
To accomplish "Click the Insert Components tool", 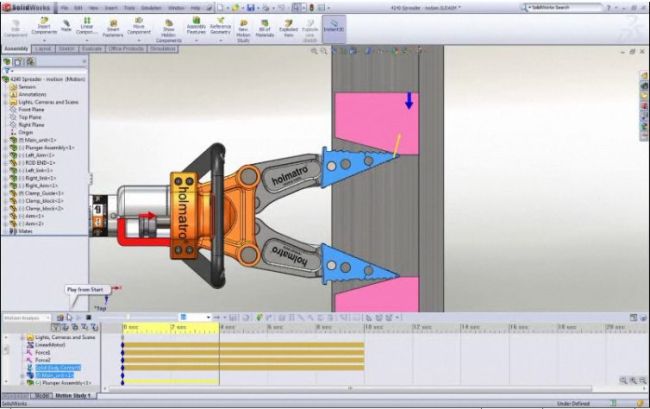I will click(44, 26).
